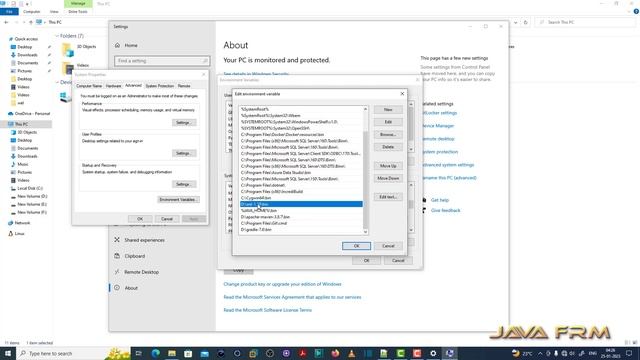Select the Docker resources\bin path entry
This screenshot has width=640, height=360.
[301, 135]
